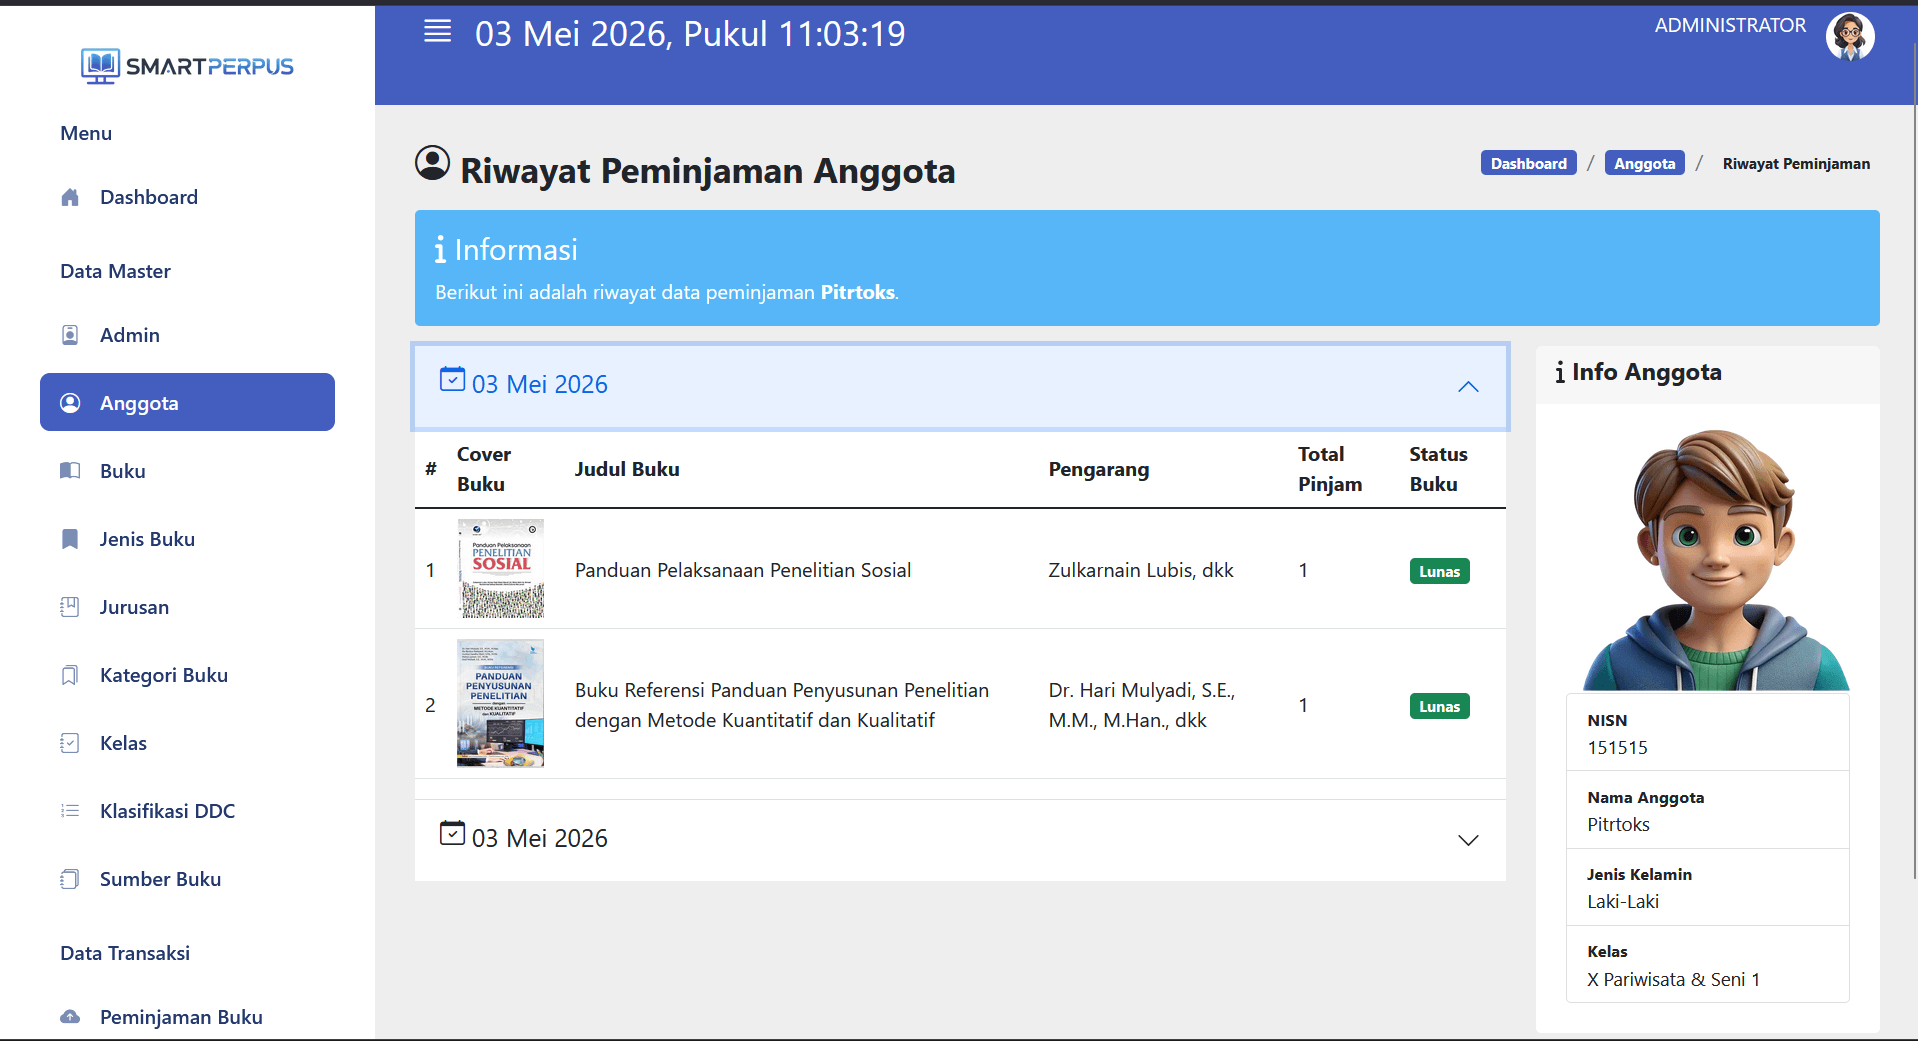Screen dimensions: 1918x1041
Task: Click the Jenis Buku bookmark icon
Action: point(70,539)
